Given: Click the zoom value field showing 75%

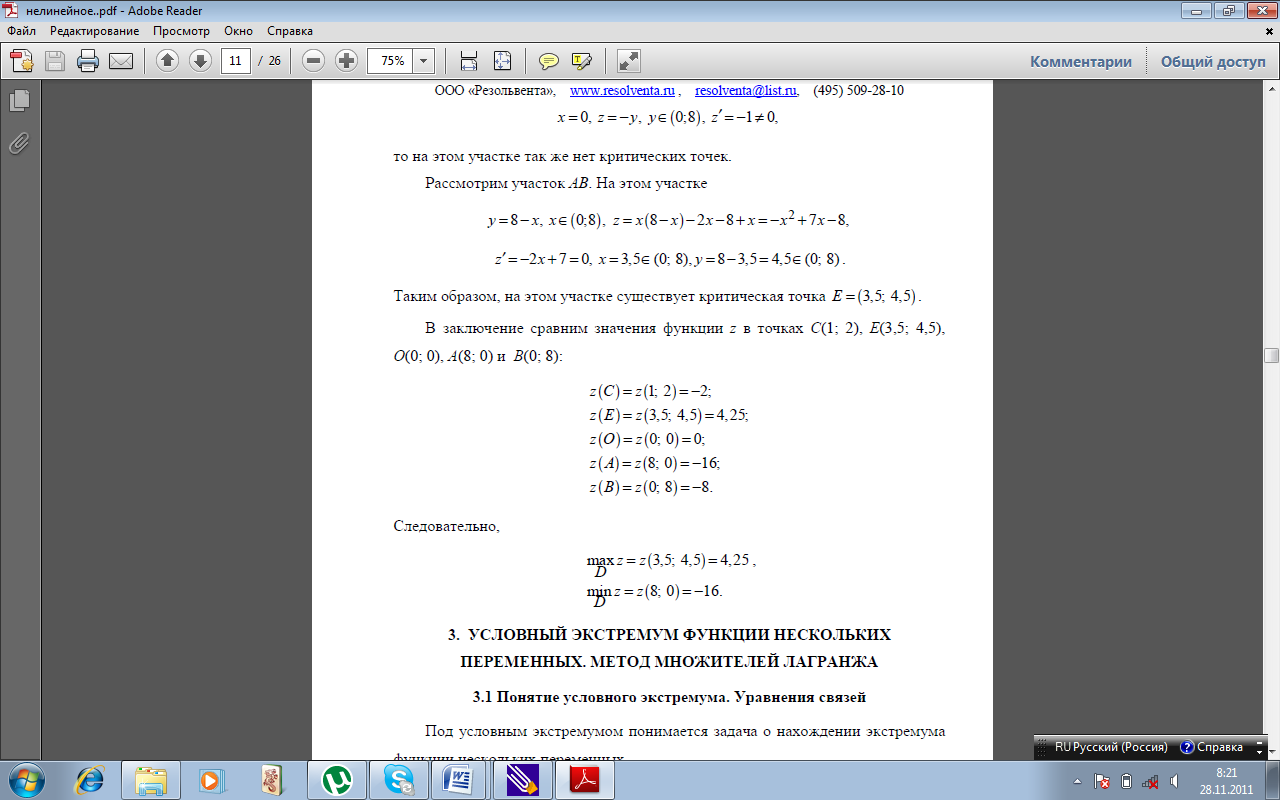Looking at the screenshot, I should pyautogui.click(x=391, y=61).
